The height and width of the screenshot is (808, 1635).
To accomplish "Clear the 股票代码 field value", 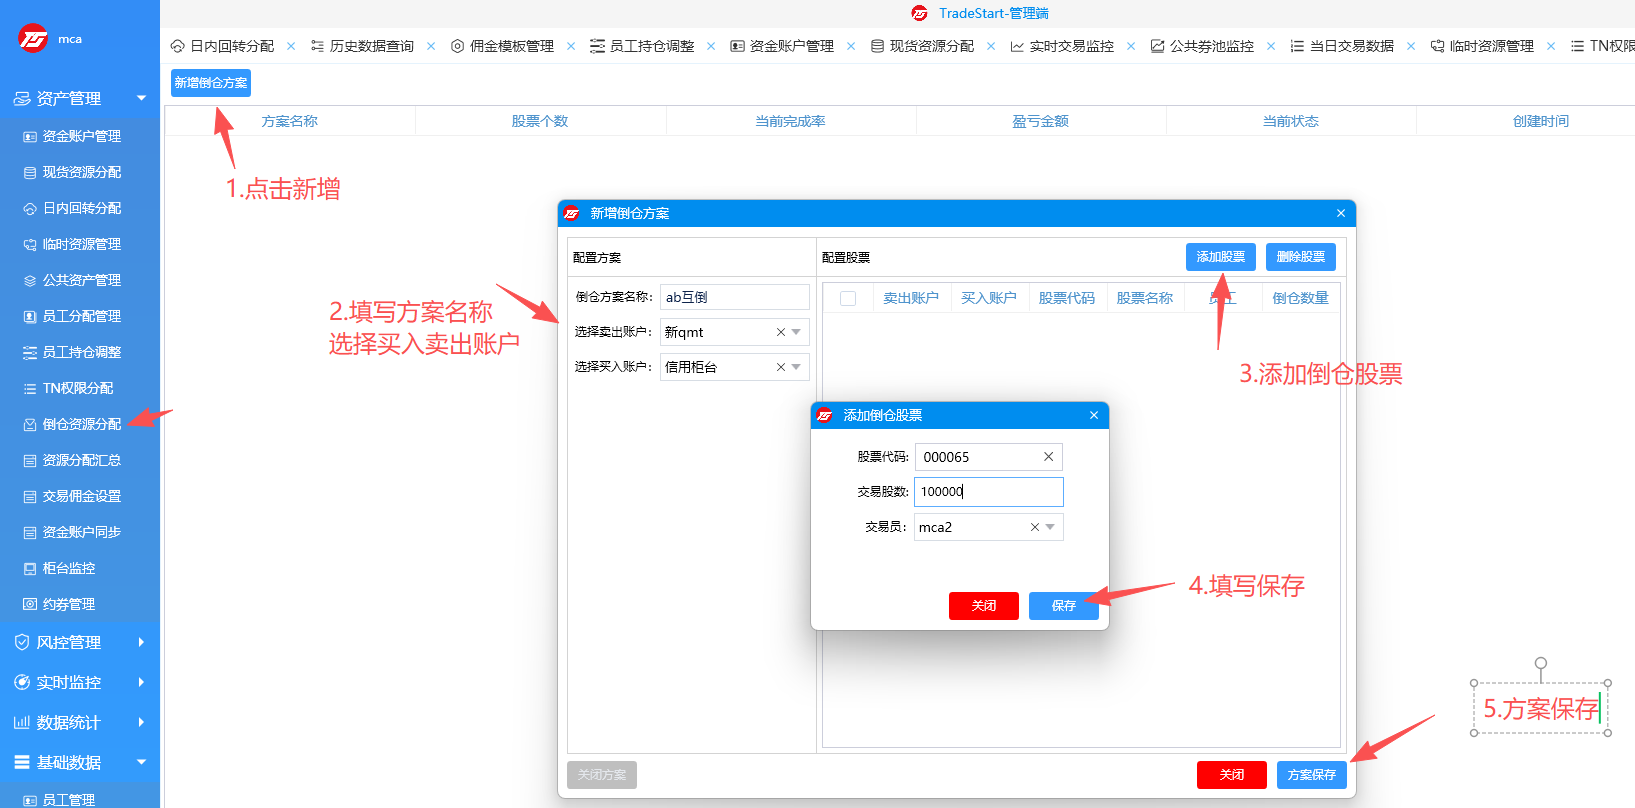I will point(1048,457).
